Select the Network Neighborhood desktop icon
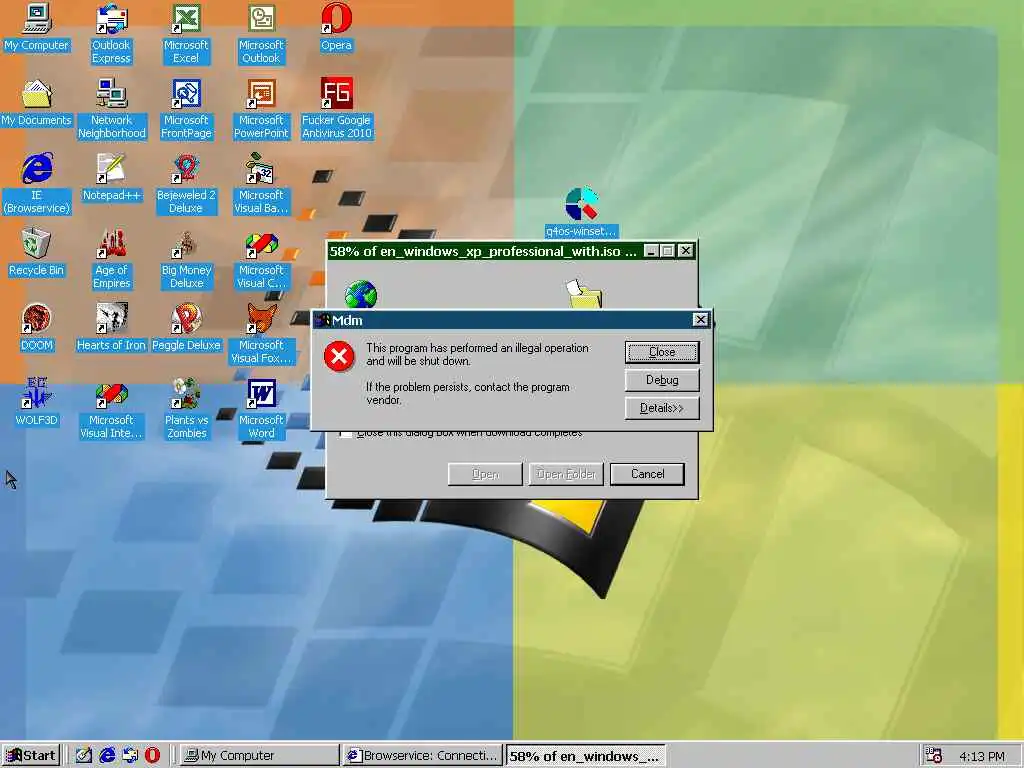Viewport: 1024px width, 768px height. (111, 108)
